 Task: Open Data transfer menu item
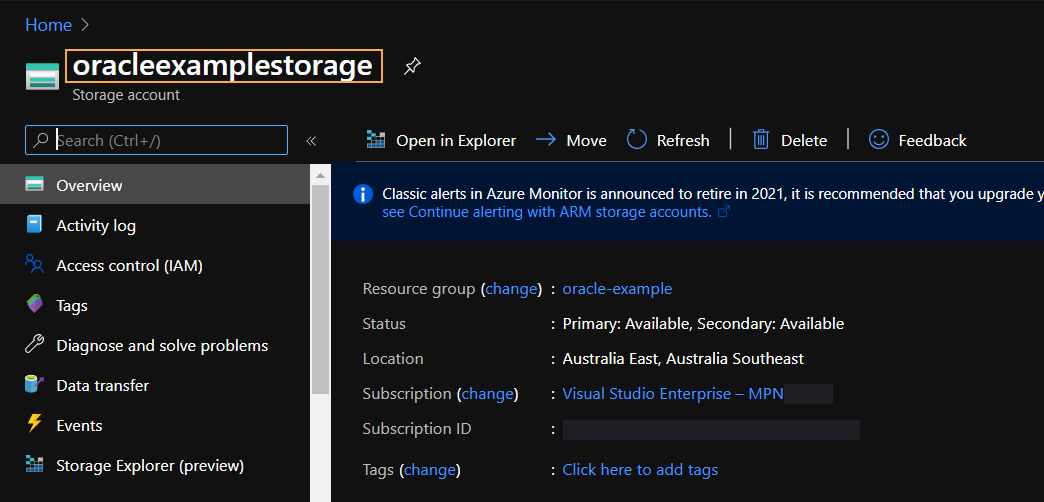[x=154, y=385]
